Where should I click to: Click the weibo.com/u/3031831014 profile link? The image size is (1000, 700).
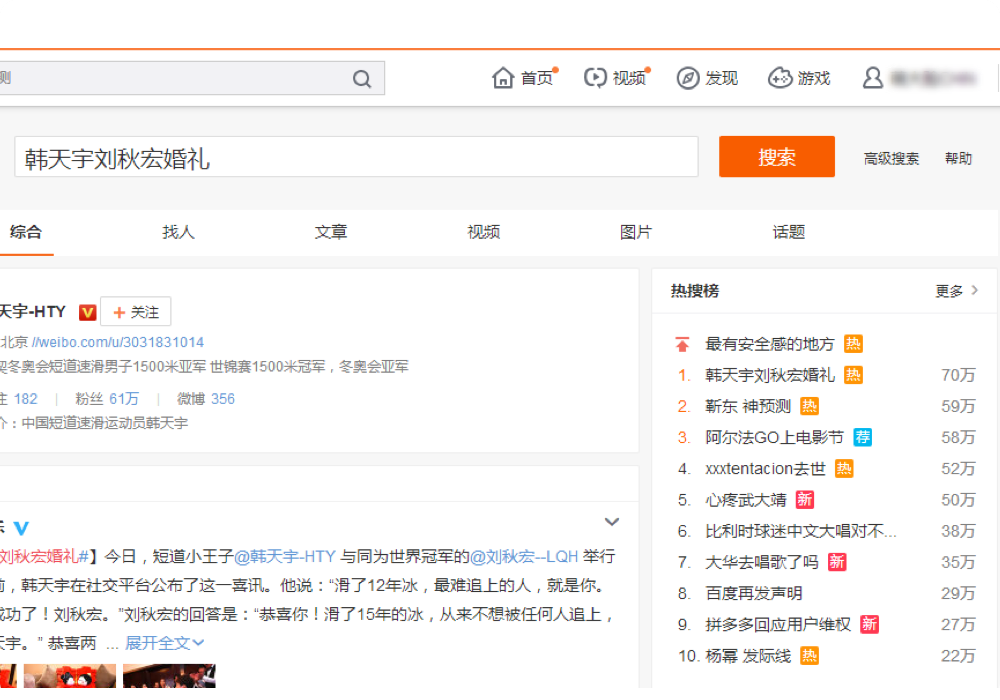[x=118, y=342]
